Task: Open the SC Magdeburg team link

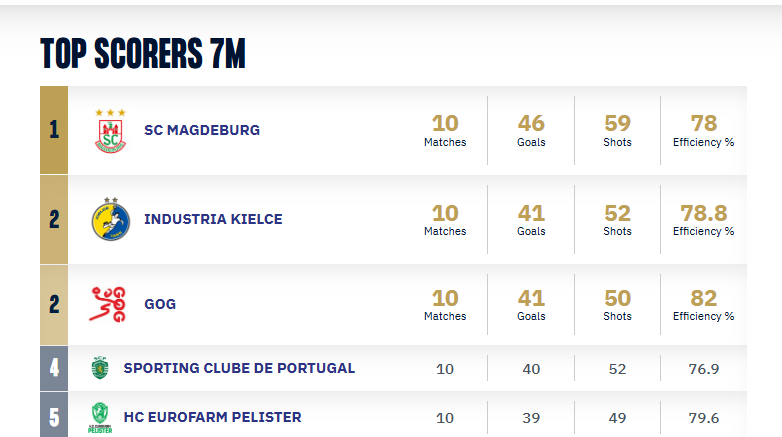Action: tap(202, 130)
